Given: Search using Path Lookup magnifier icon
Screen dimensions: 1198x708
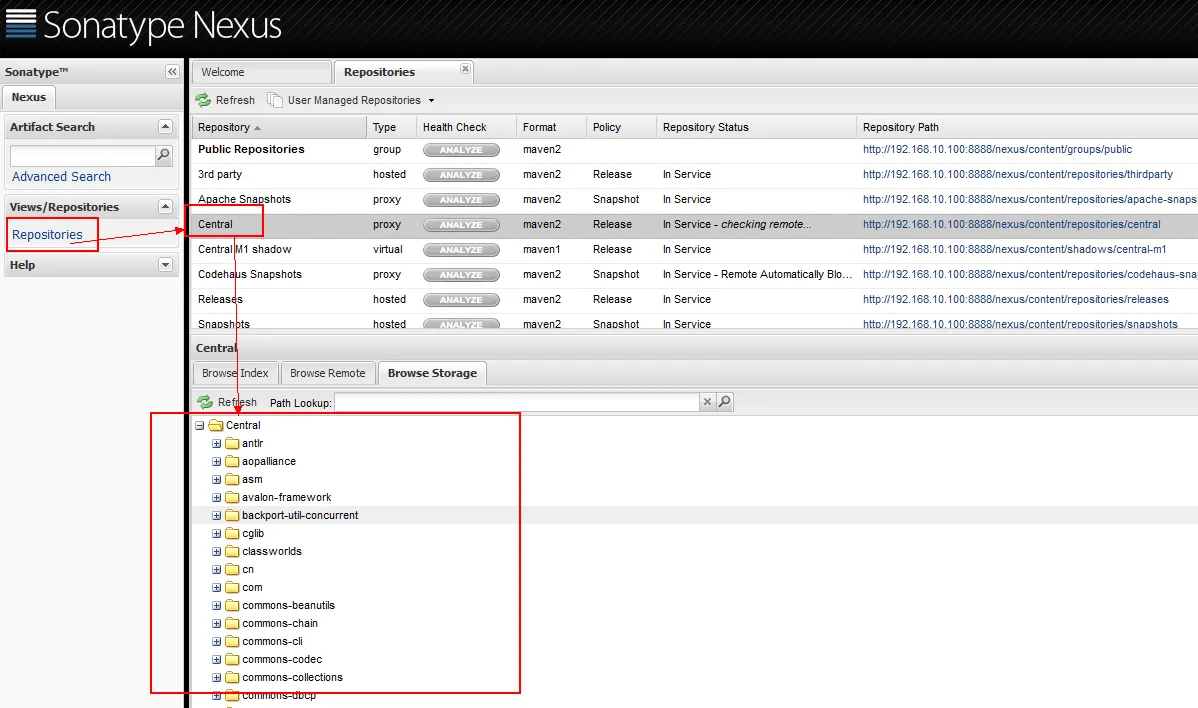Looking at the screenshot, I should point(724,402).
